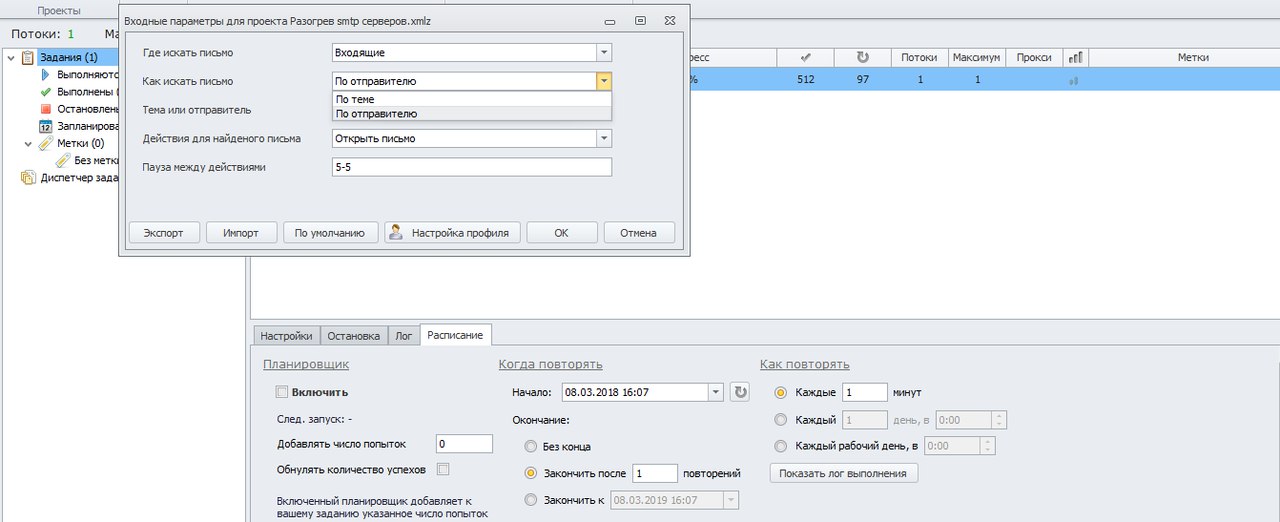Click the Каждые минут value field
The image size is (1280, 522).
click(x=865, y=392)
